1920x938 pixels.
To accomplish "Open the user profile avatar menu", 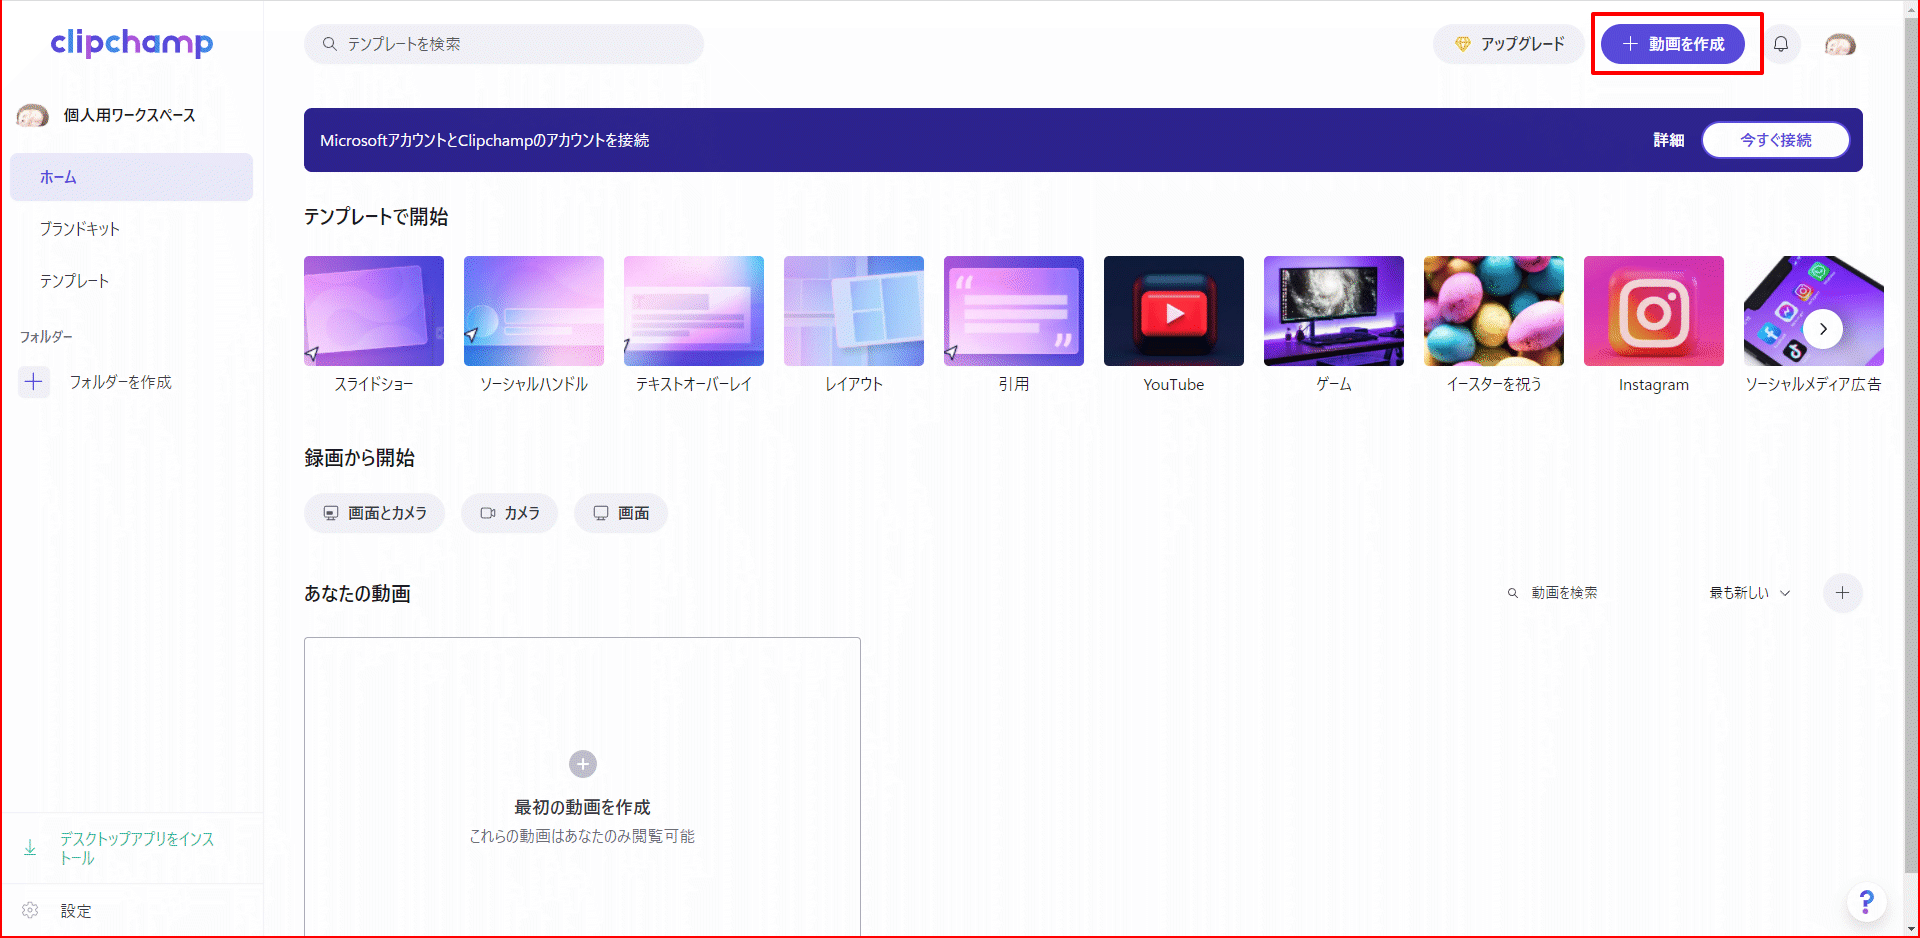I will pos(1840,44).
